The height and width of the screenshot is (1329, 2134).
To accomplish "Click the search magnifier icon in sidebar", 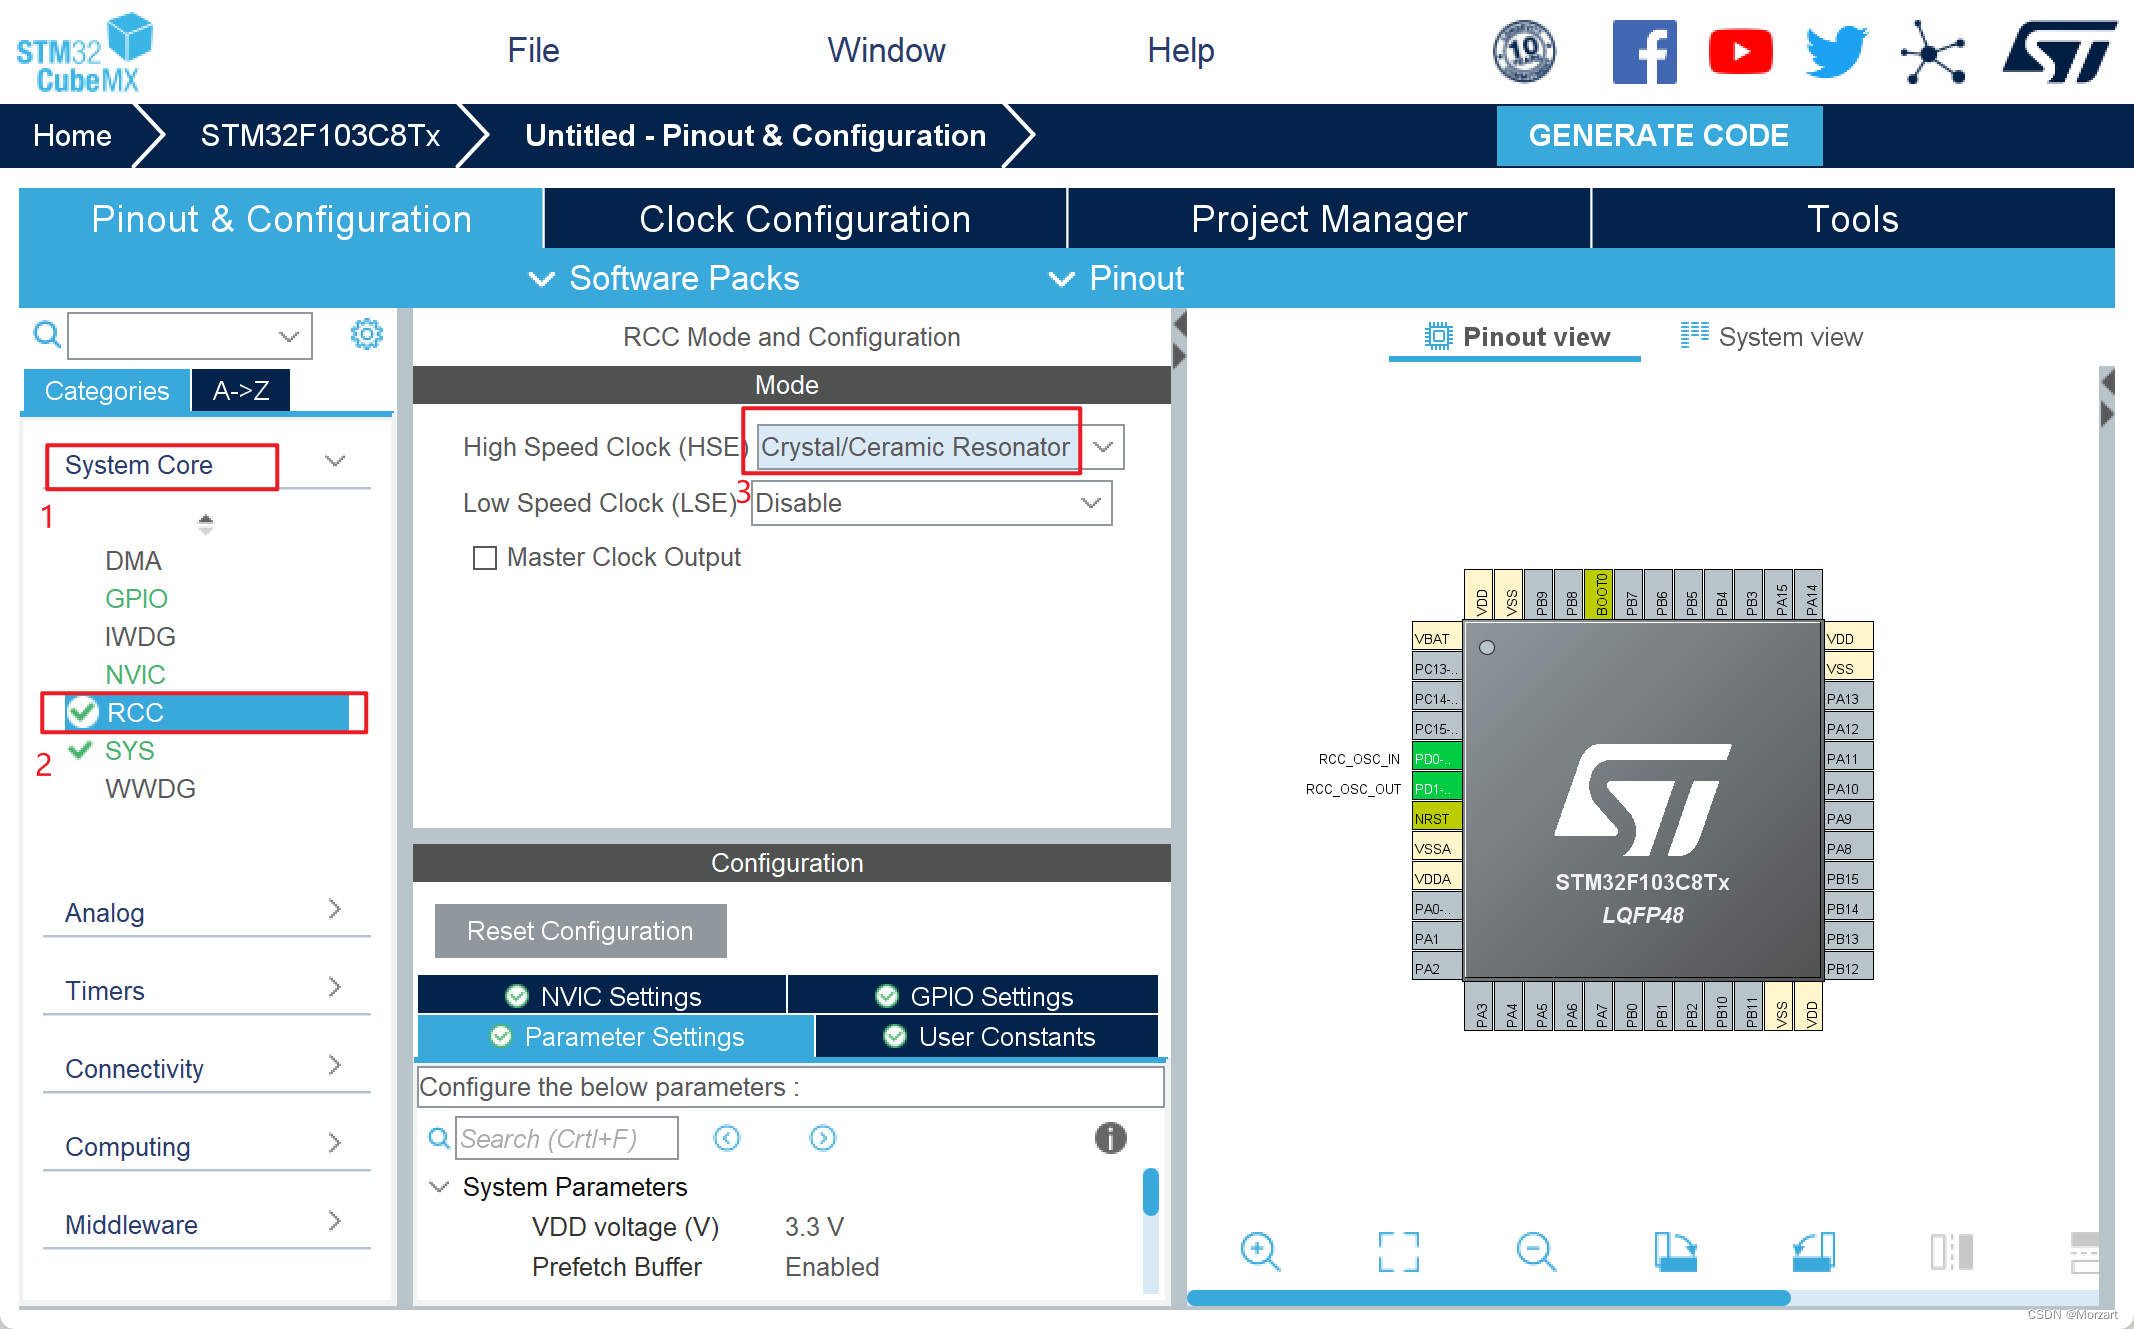I will point(49,335).
